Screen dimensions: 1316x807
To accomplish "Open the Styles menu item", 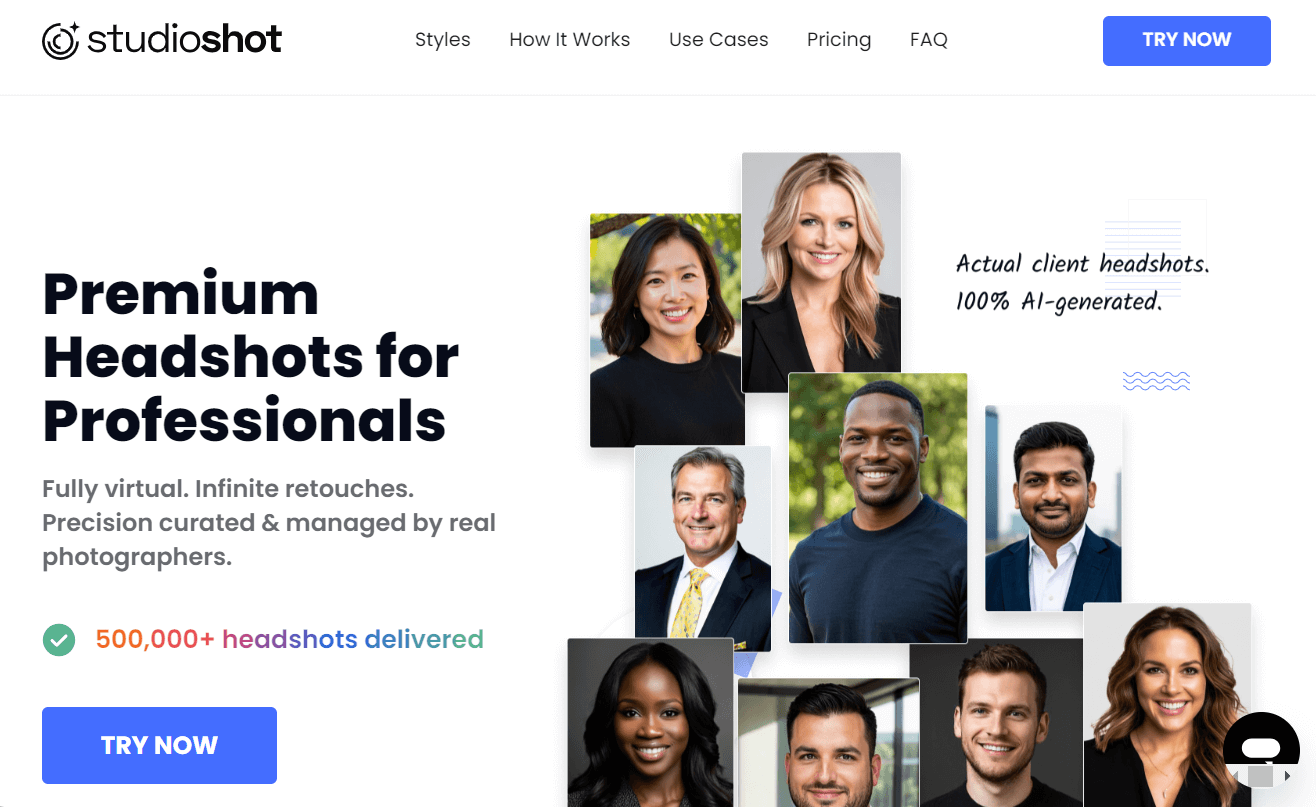I will pyautogui.click(x=443, y=40).
